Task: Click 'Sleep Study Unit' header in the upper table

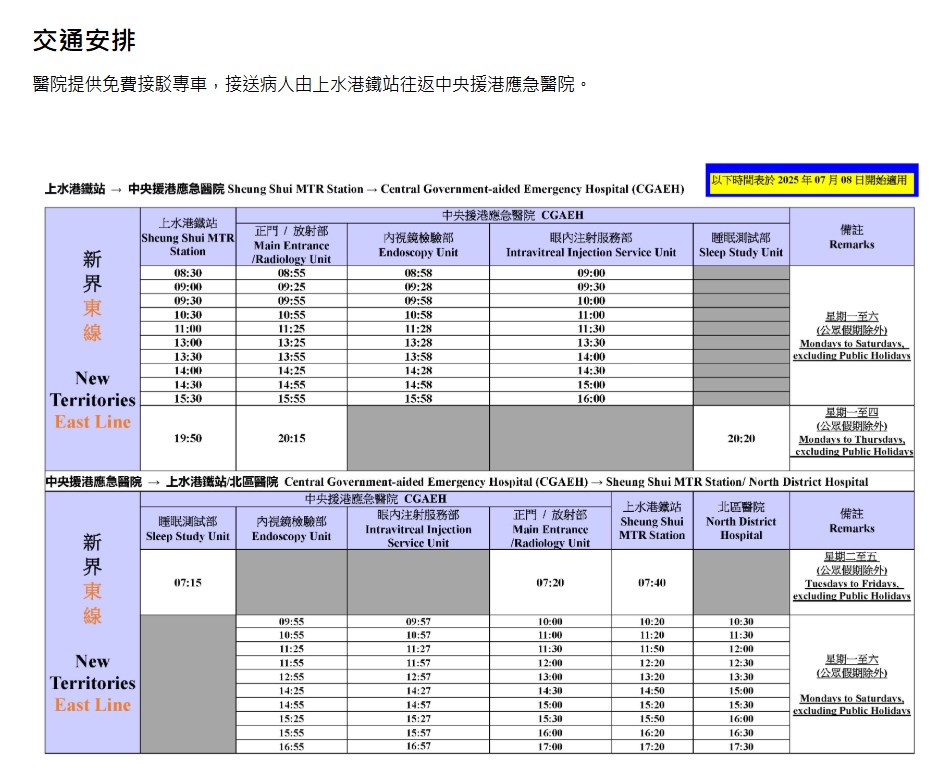Action: click(x=741, y=245)
